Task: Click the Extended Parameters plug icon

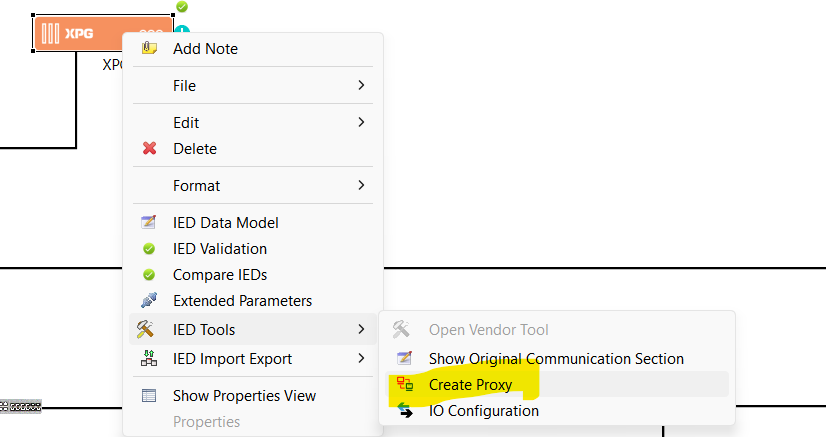Action: (x=150, y=301)
